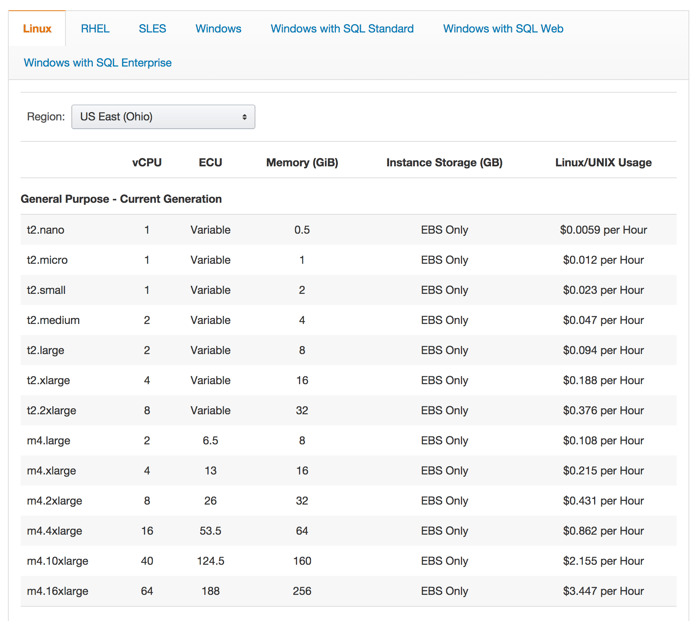Select the t2.nano instance name
Viewport: 698px width, 621px height.
[45, 230]
